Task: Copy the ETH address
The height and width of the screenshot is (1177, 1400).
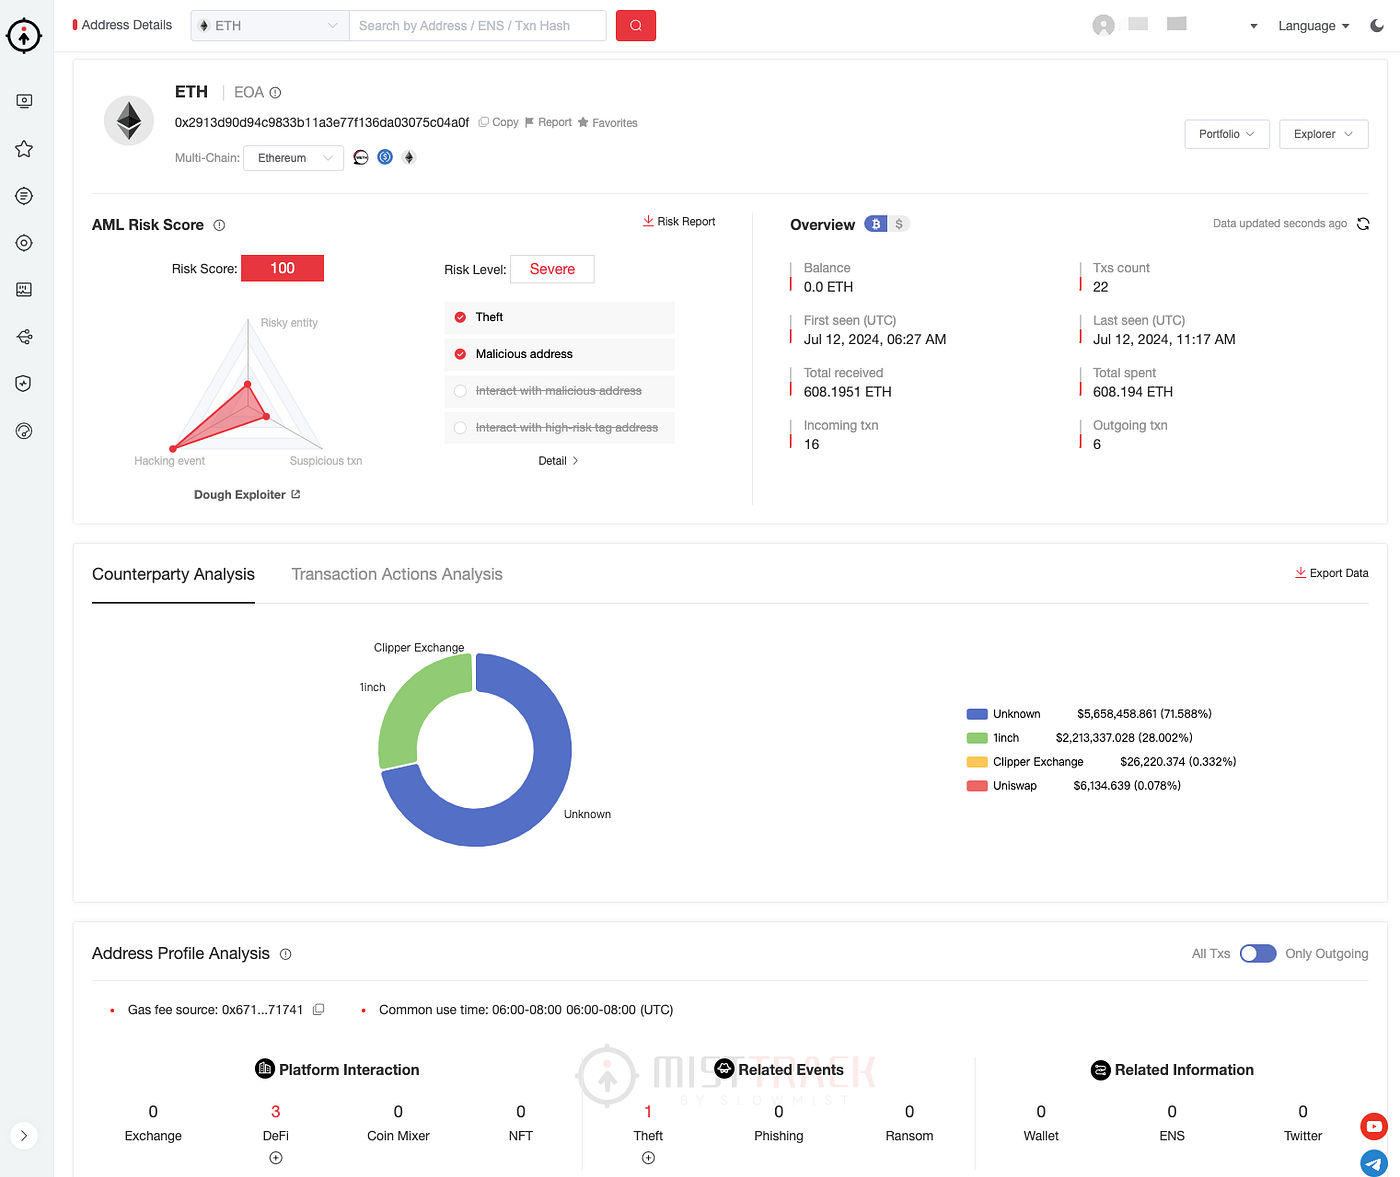Action: (x=498, y=122)
